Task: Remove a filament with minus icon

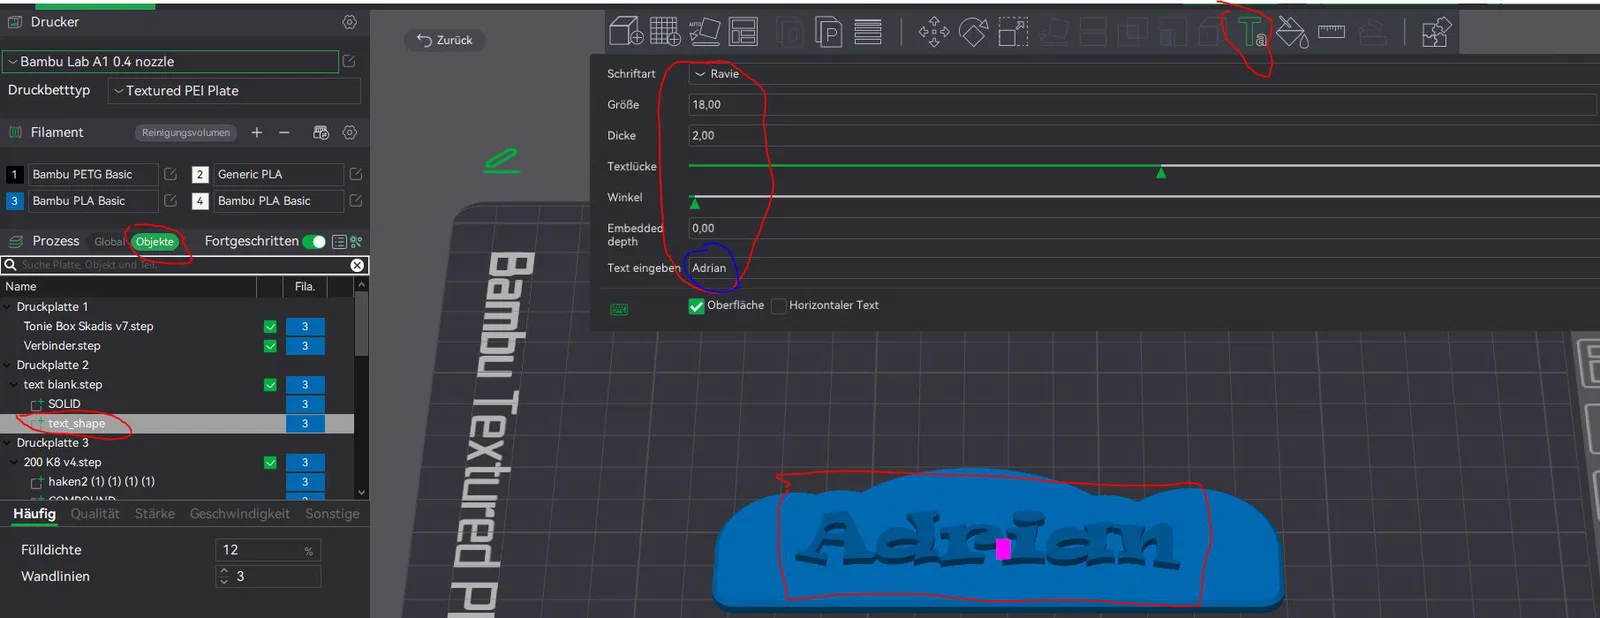Action: [x=284, y=132]
